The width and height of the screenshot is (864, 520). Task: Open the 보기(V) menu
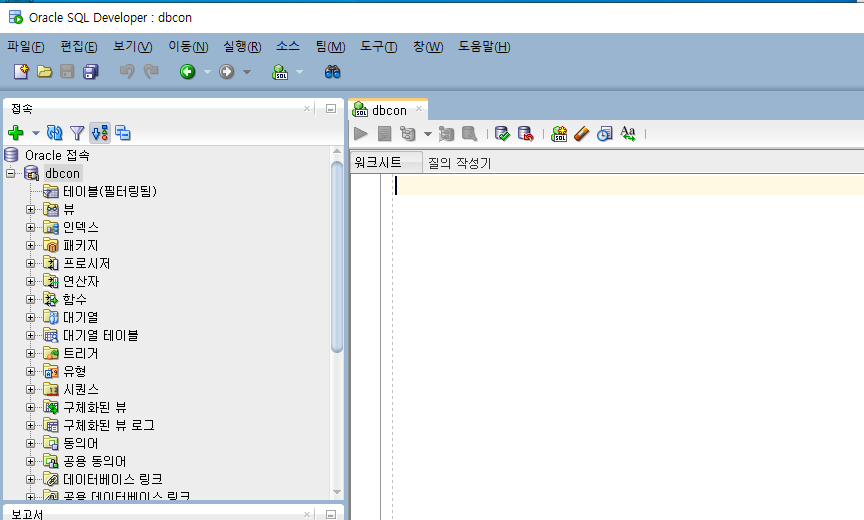pyautogui.click(x=133, y=46)
